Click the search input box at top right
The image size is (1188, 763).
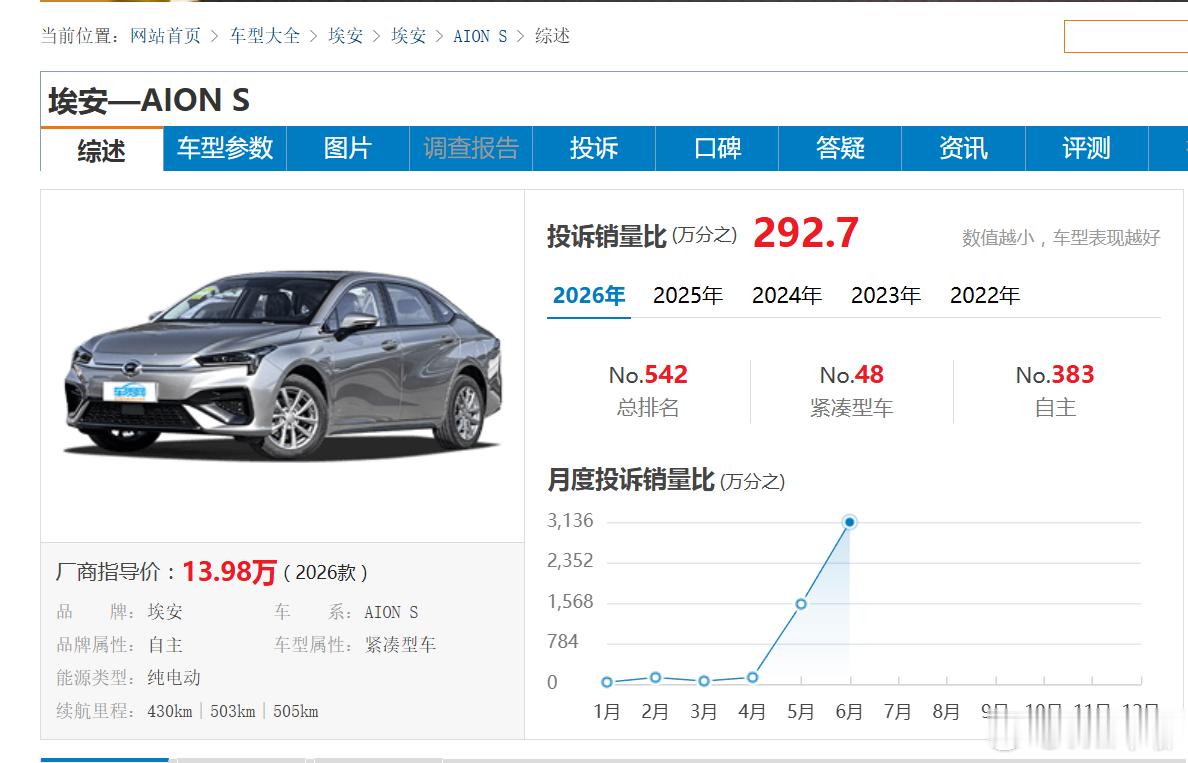click(x=1126, y=36)
